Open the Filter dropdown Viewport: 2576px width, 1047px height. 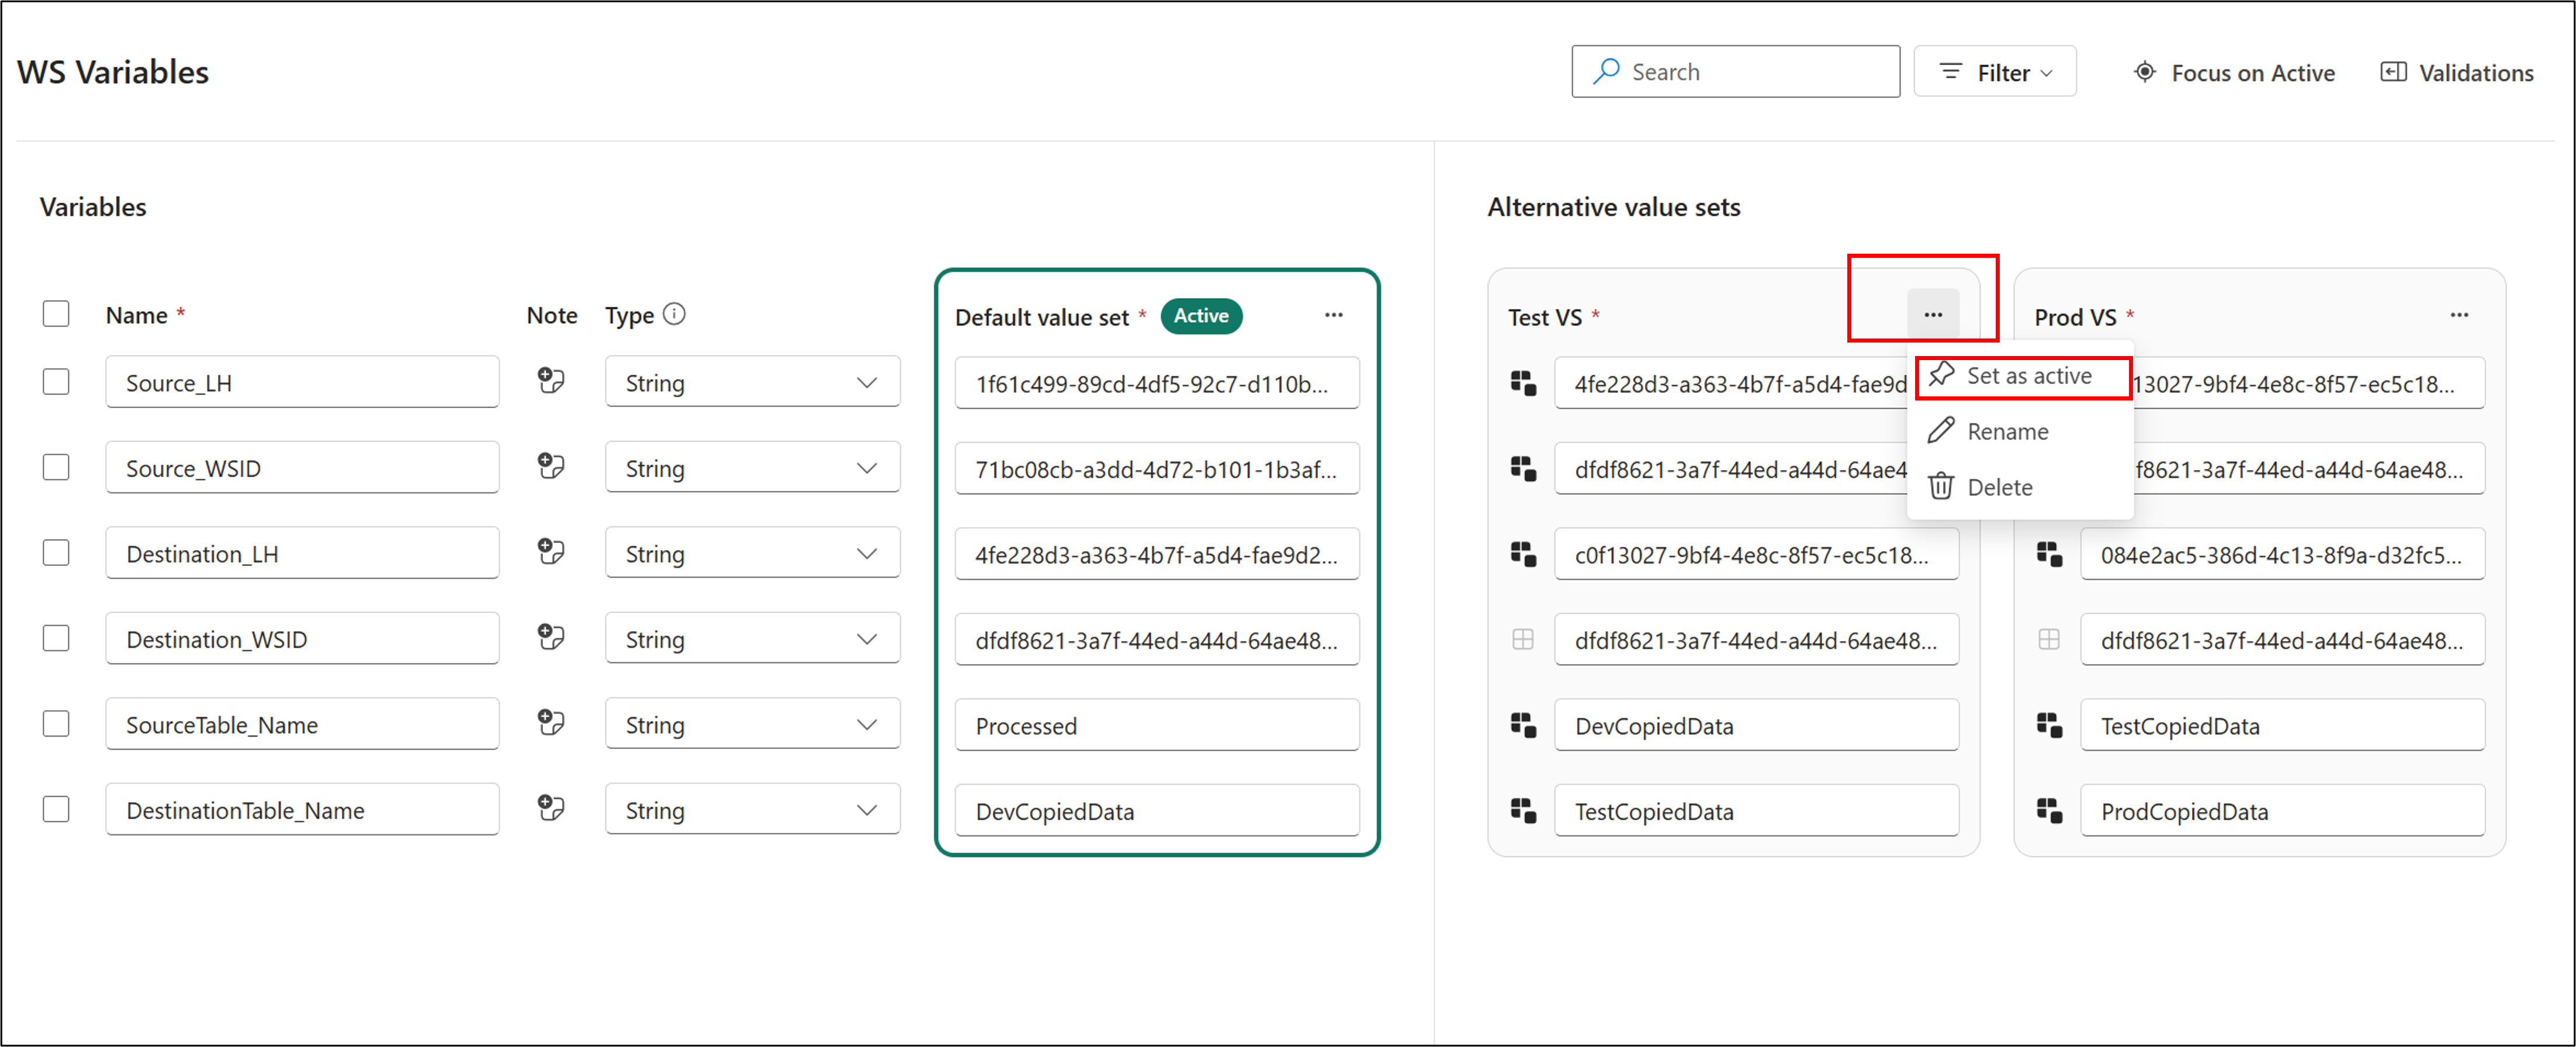coord(1994,72)
